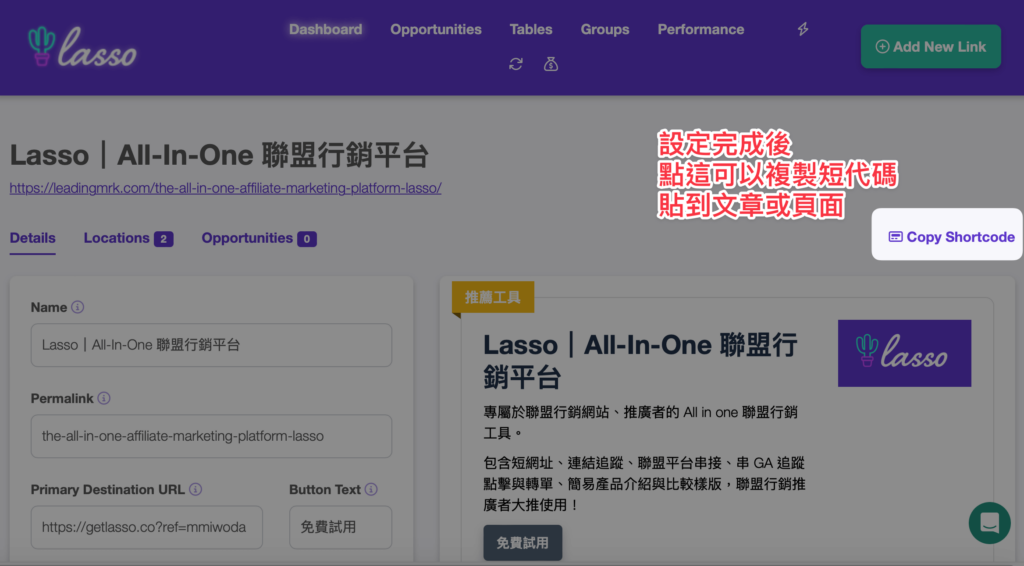Click the lasso logo thumbnail in preview
1024x566 pixels.
904,353
